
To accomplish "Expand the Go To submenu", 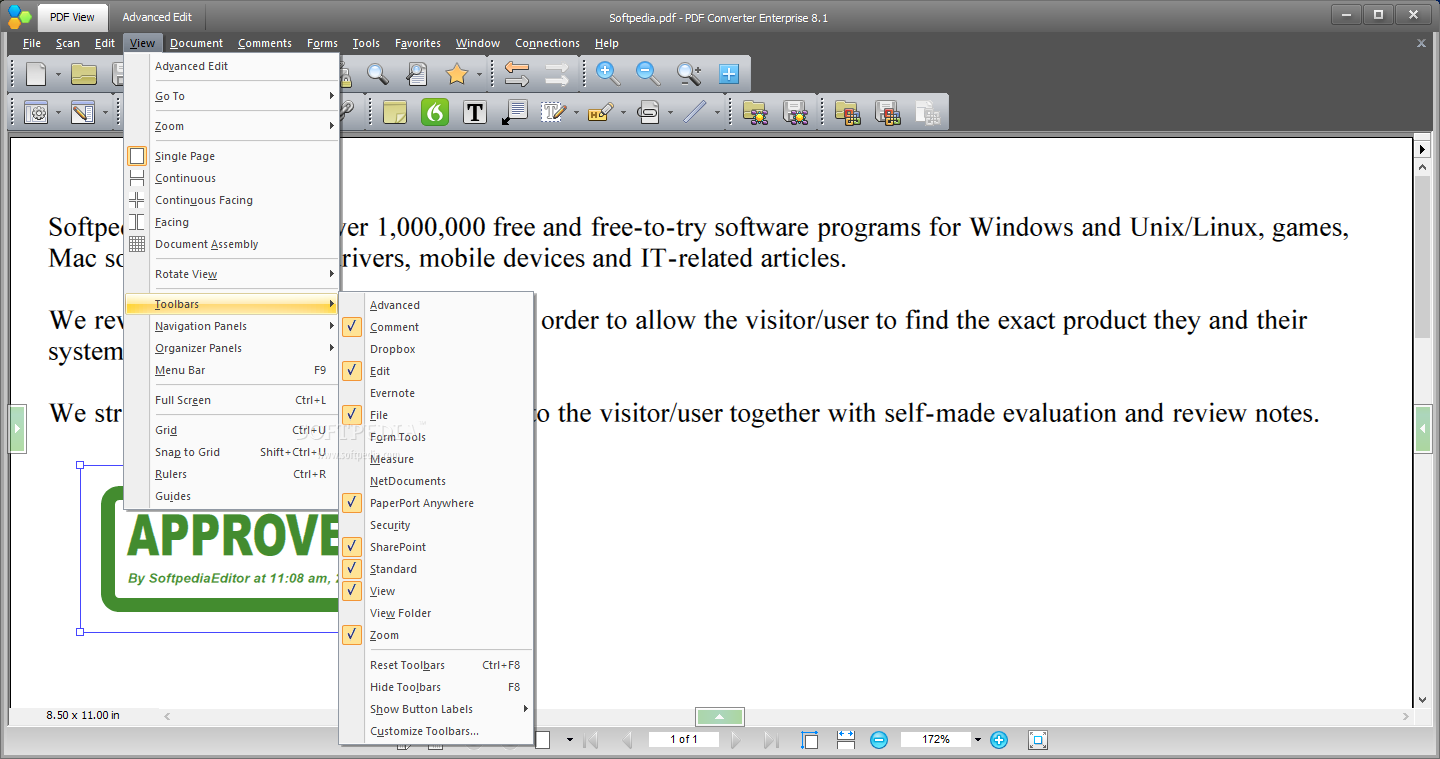I will pyautogui.click(x=232, y=96).
